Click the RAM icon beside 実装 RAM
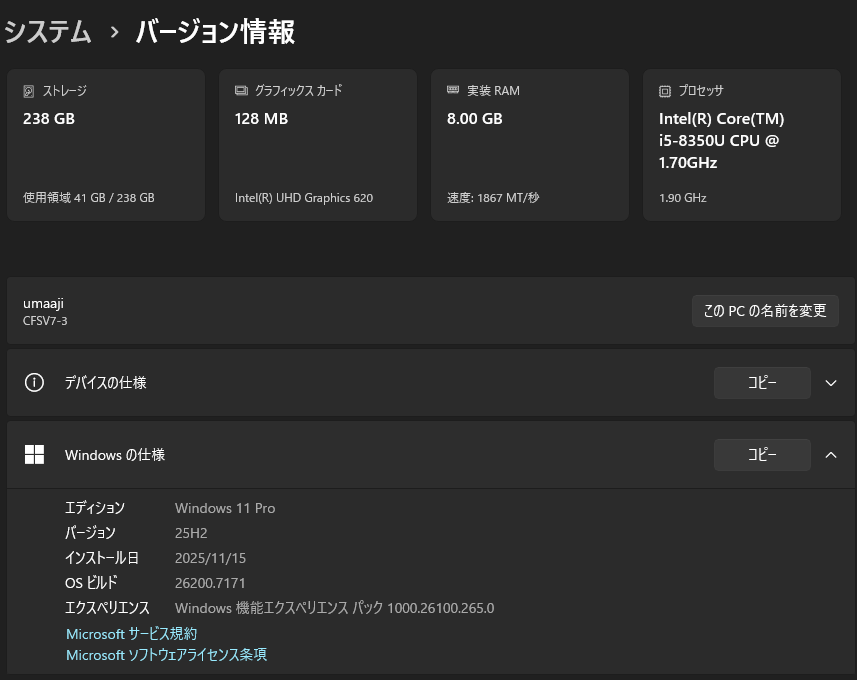 [453, 91]
